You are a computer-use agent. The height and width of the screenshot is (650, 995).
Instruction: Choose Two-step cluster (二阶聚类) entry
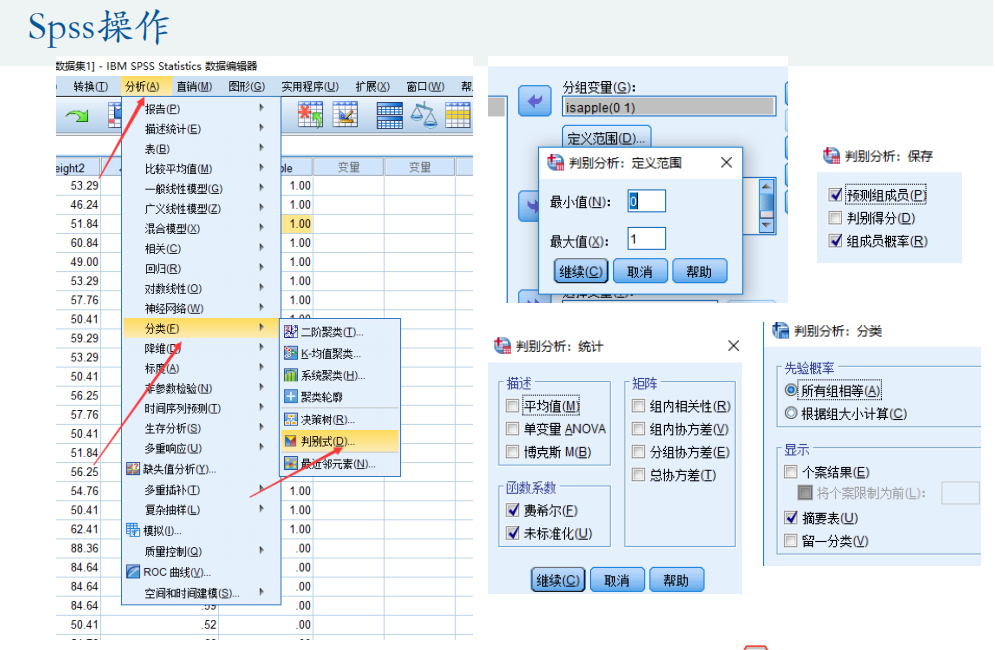click(x=339, y=332)
